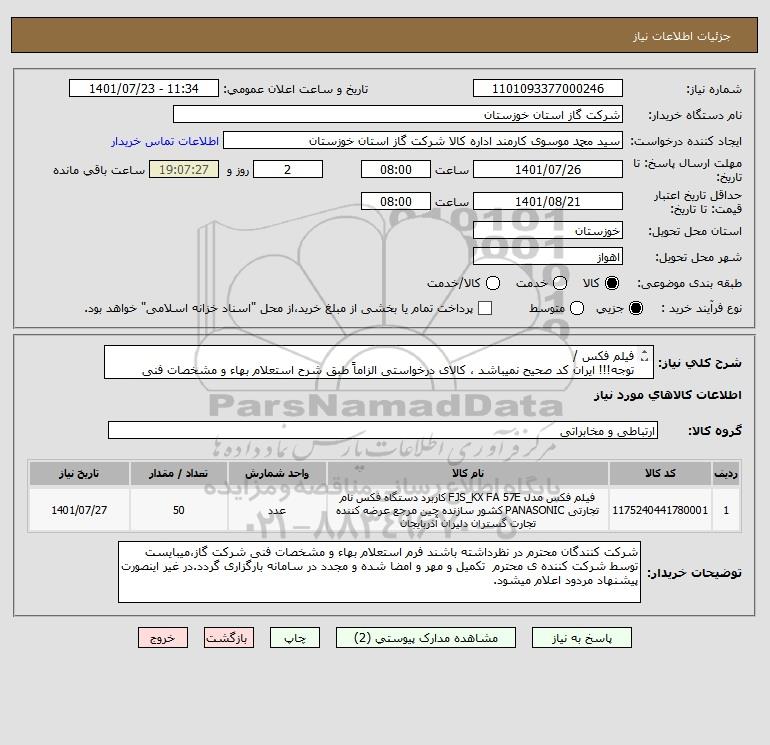Open اطلاعات تماس خریدار link
The width and height of the screenshot is (770, 745).
(165, 141)
